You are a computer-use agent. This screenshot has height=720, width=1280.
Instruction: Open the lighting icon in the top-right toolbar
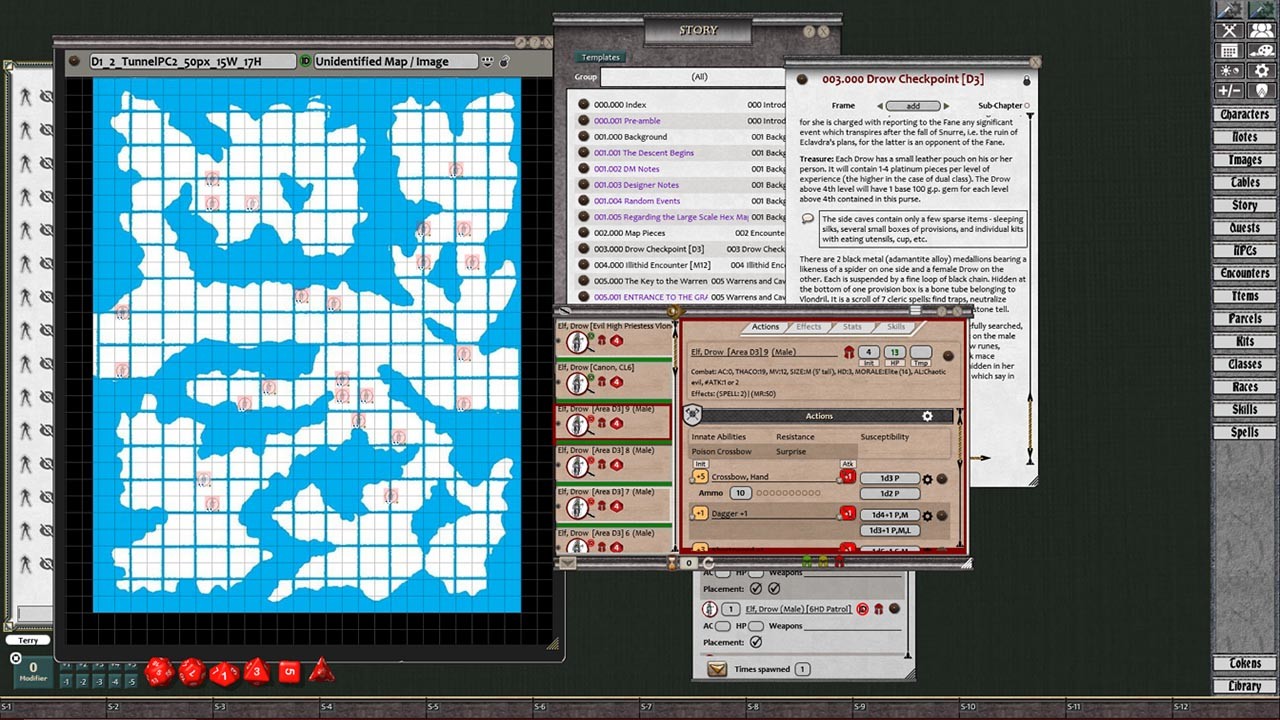(1229, 70)
